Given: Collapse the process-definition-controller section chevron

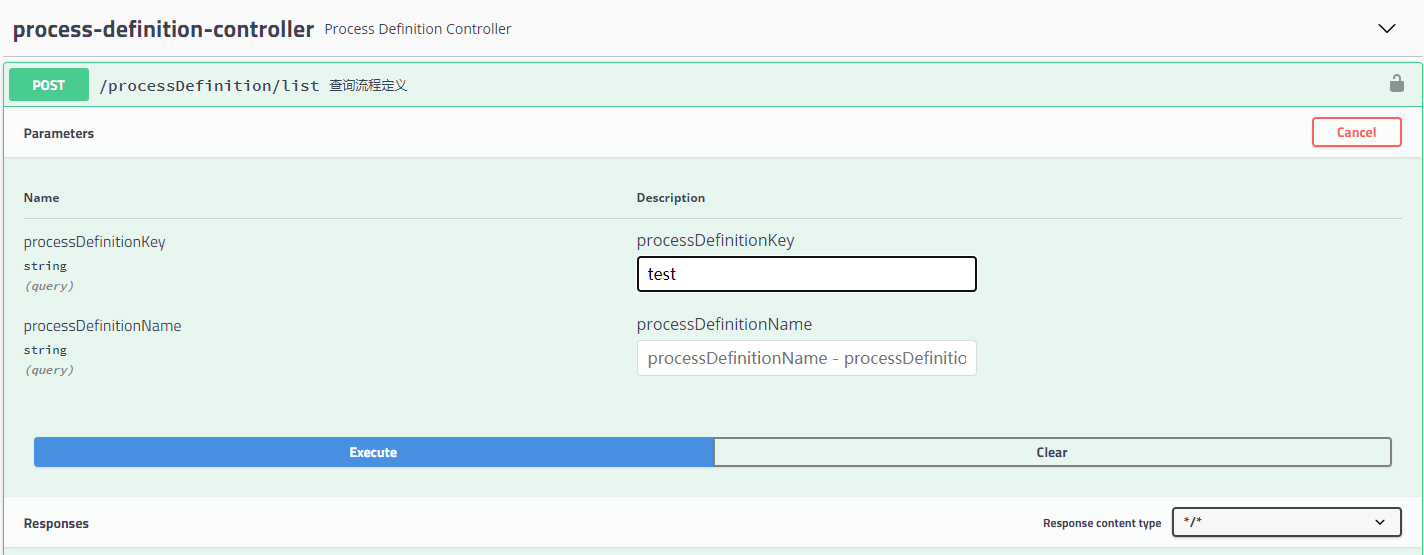Looking at the screenshot, I should [1387, 29].
